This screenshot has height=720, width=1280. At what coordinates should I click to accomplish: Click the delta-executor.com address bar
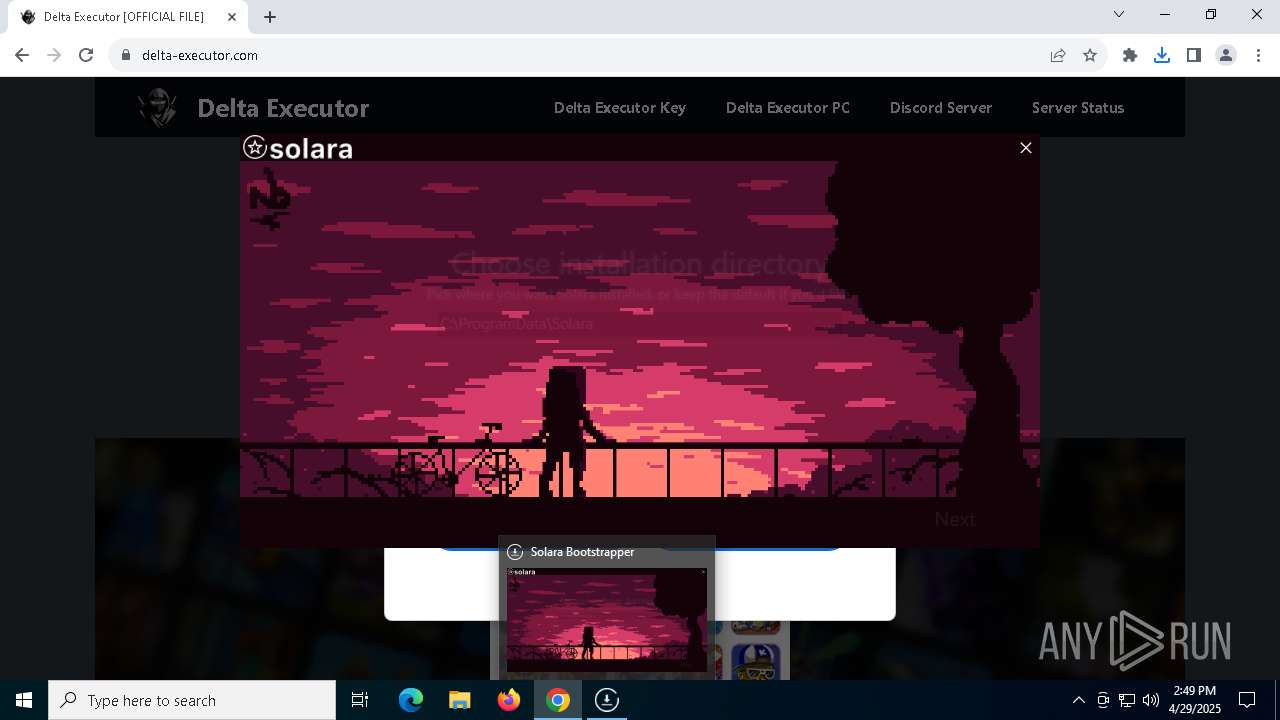tap(580, 55)
